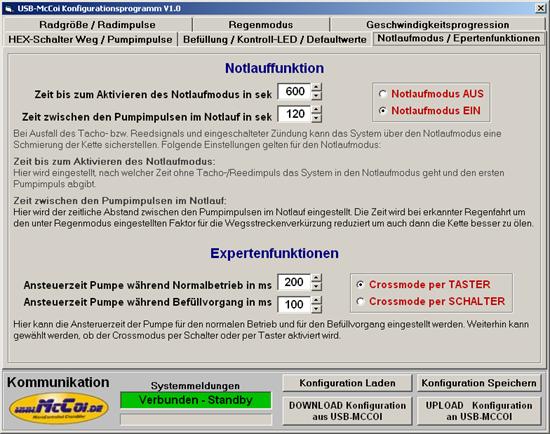Select Notlaufmodus EIN radio button
The width and height of the screenshot is (550, 434).
click(383, 111)
